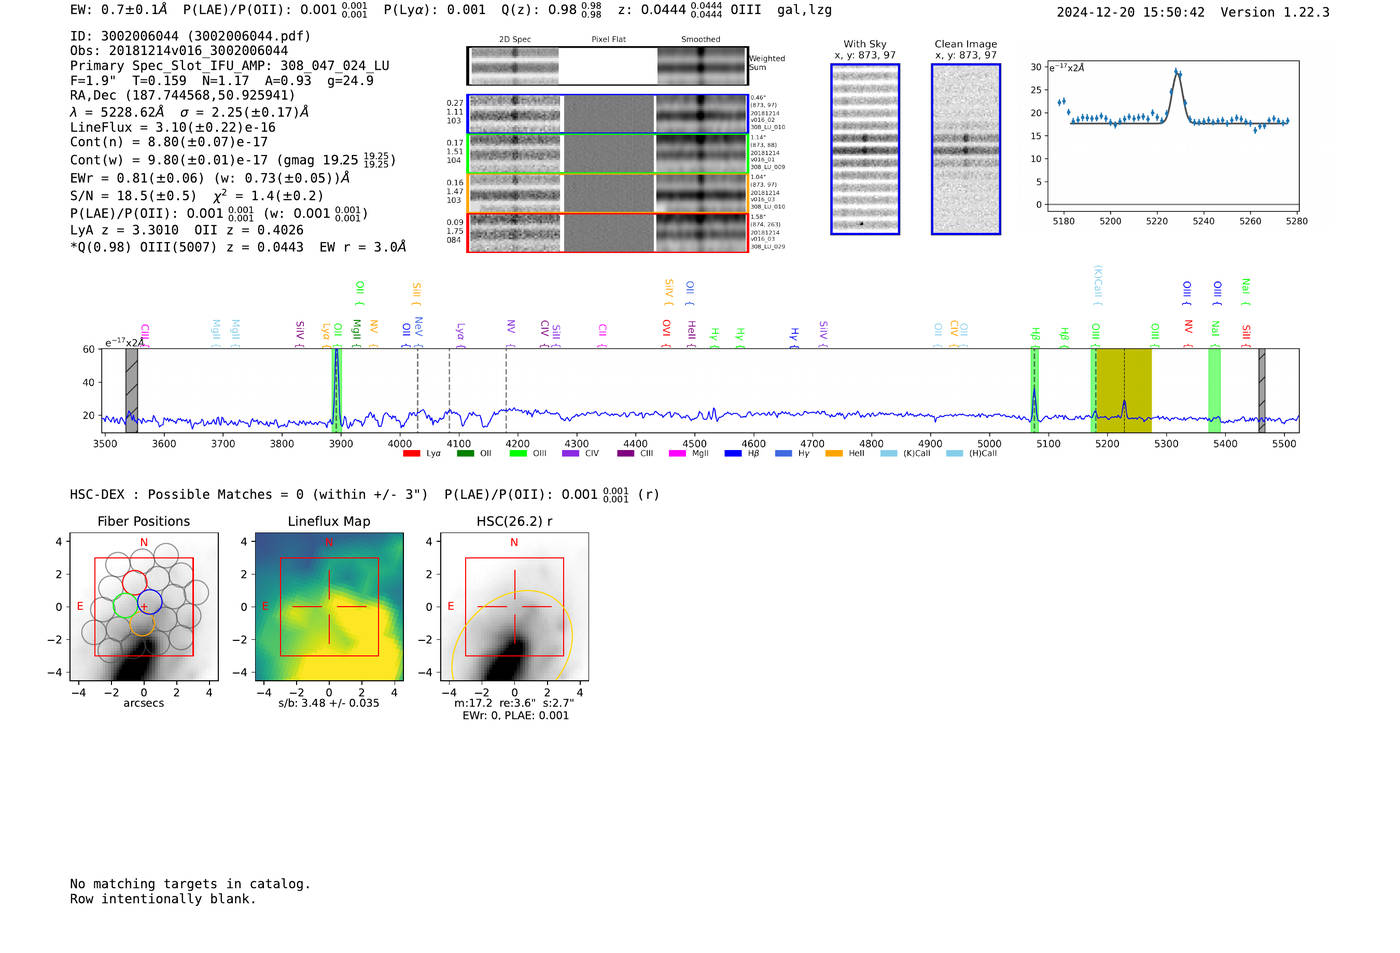Open the HSC(26.2) r image
The width and height of the screenshot is (1400, 953).
(514, 607)
